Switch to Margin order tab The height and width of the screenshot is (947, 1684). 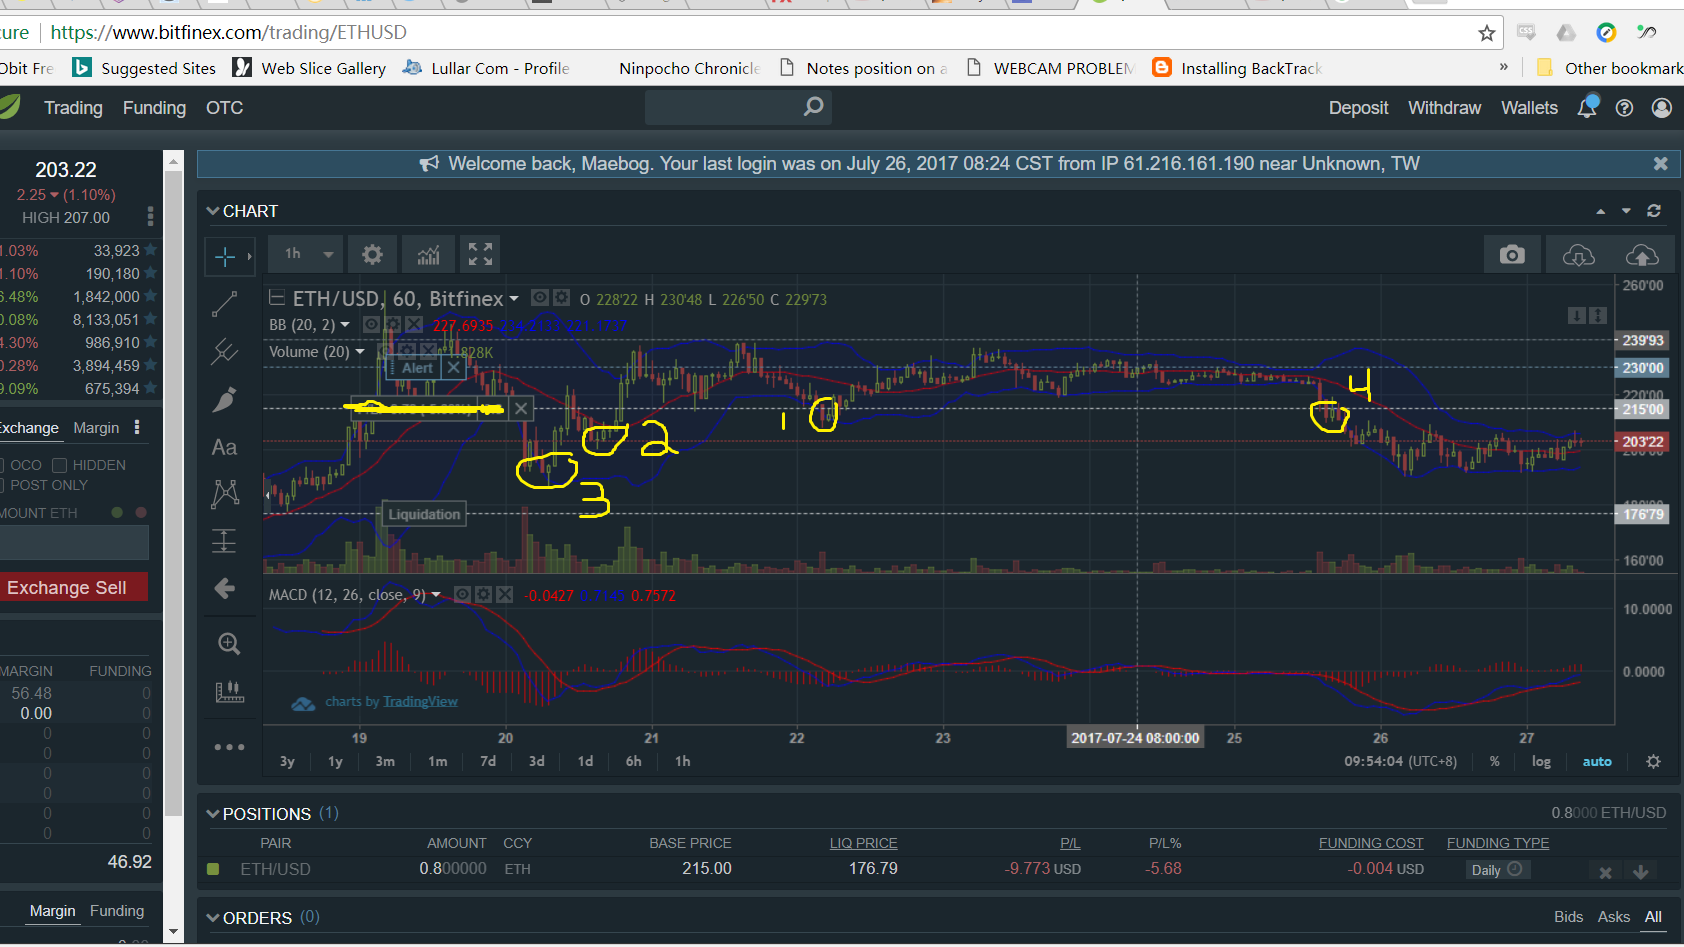[96, 428]
